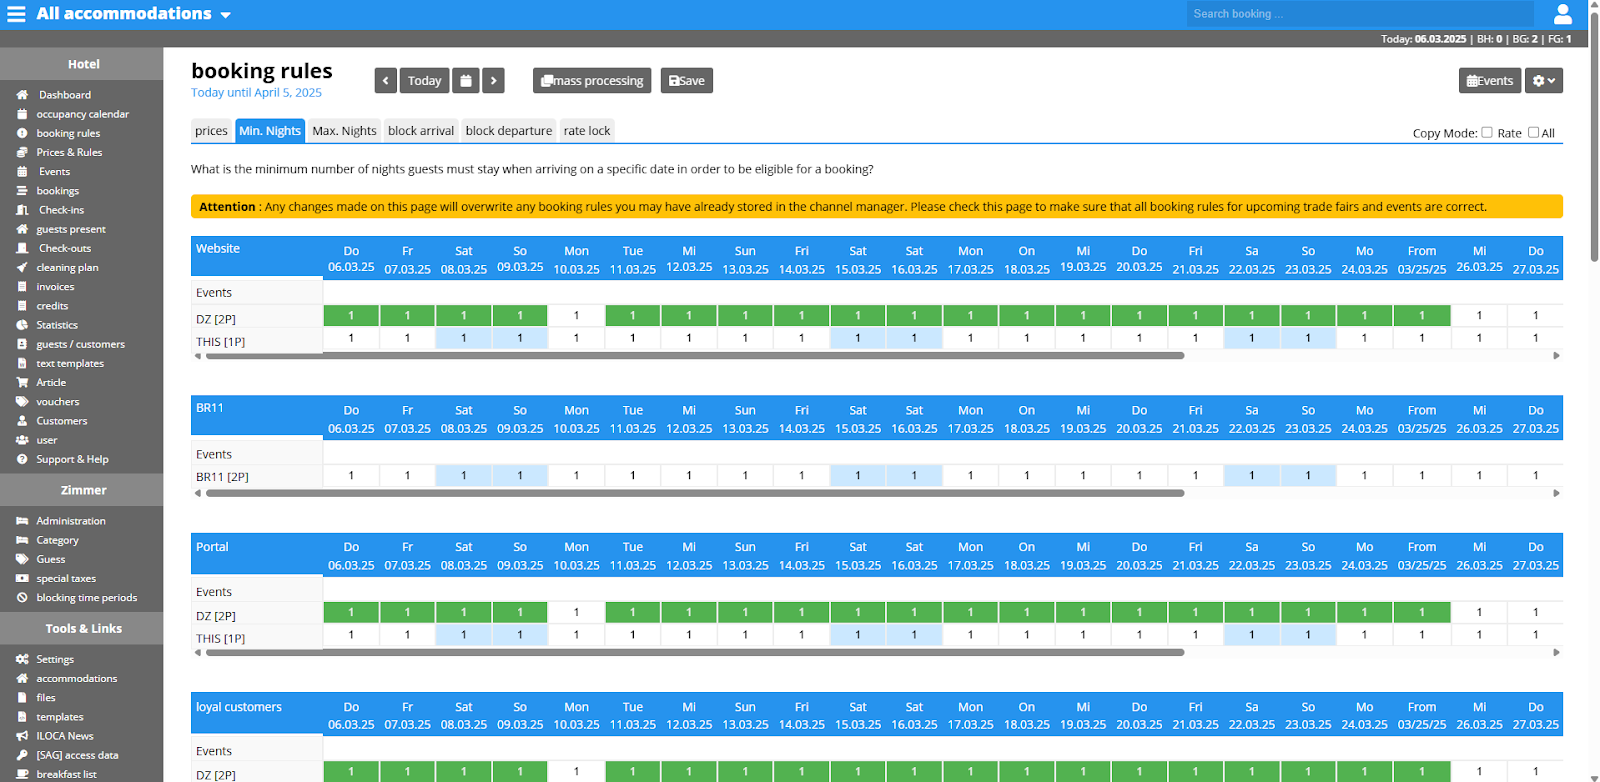Click Portal table scroll left arrow
The height and width of the screenshot is (782, 1600).
point(197,652)
